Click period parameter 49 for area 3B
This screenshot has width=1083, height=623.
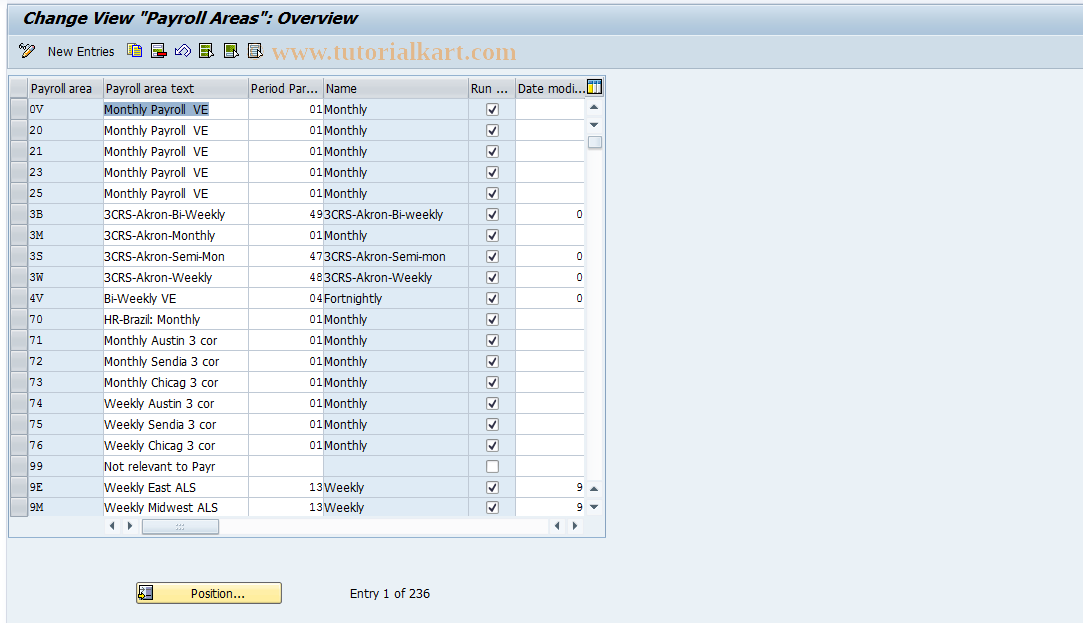pyautogui.click(x=286, y=214)
